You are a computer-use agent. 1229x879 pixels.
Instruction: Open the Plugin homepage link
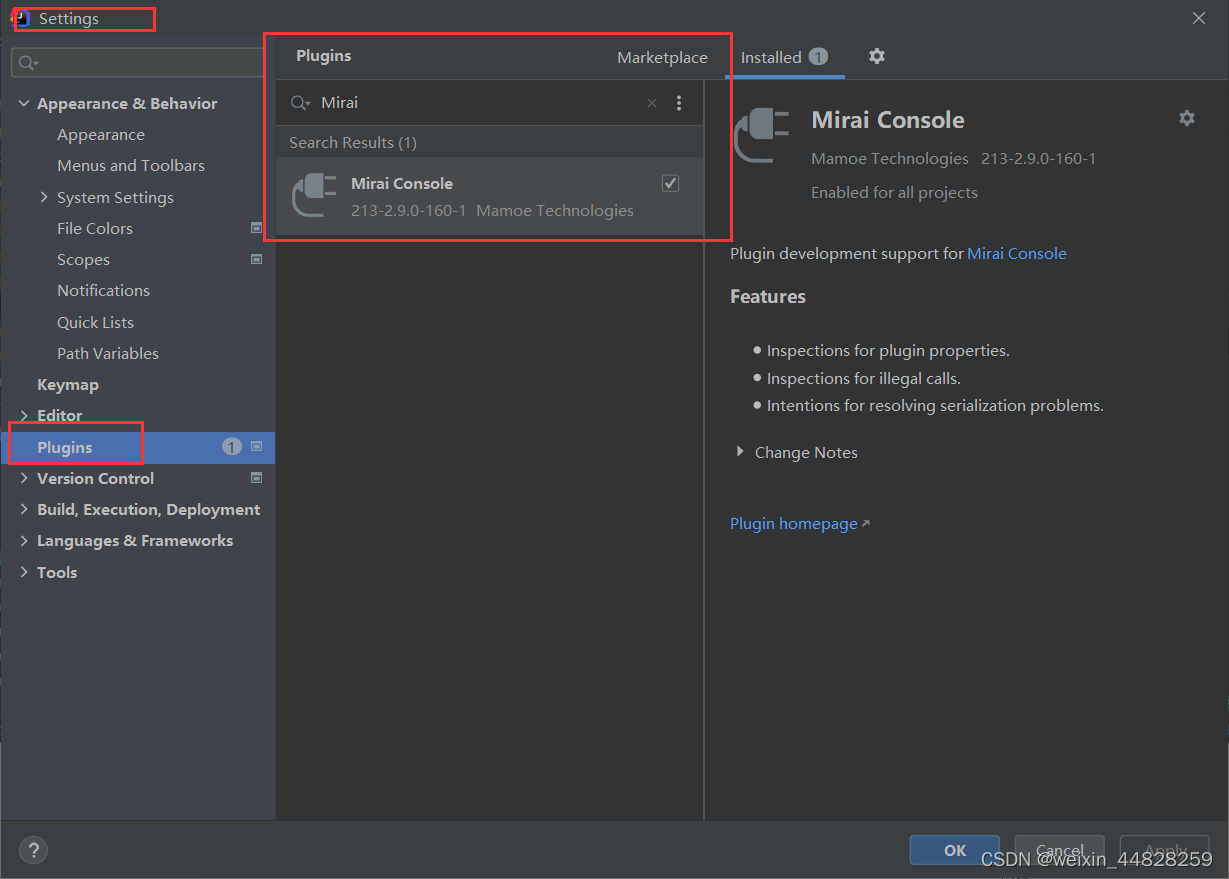tap(794, 523)
